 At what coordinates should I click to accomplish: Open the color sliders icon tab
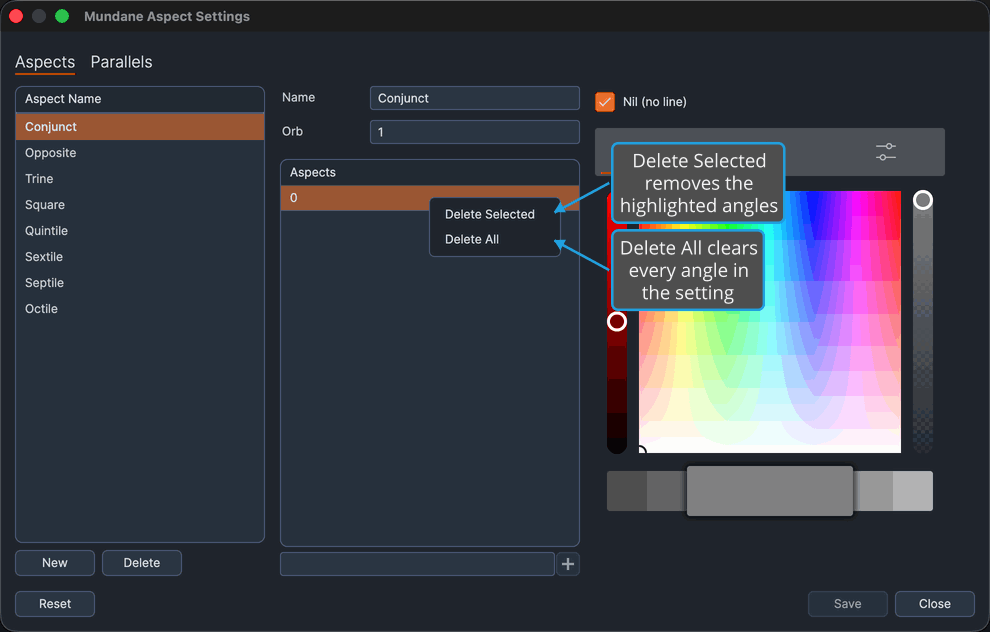pyautogui.click(x=885, y=152)
